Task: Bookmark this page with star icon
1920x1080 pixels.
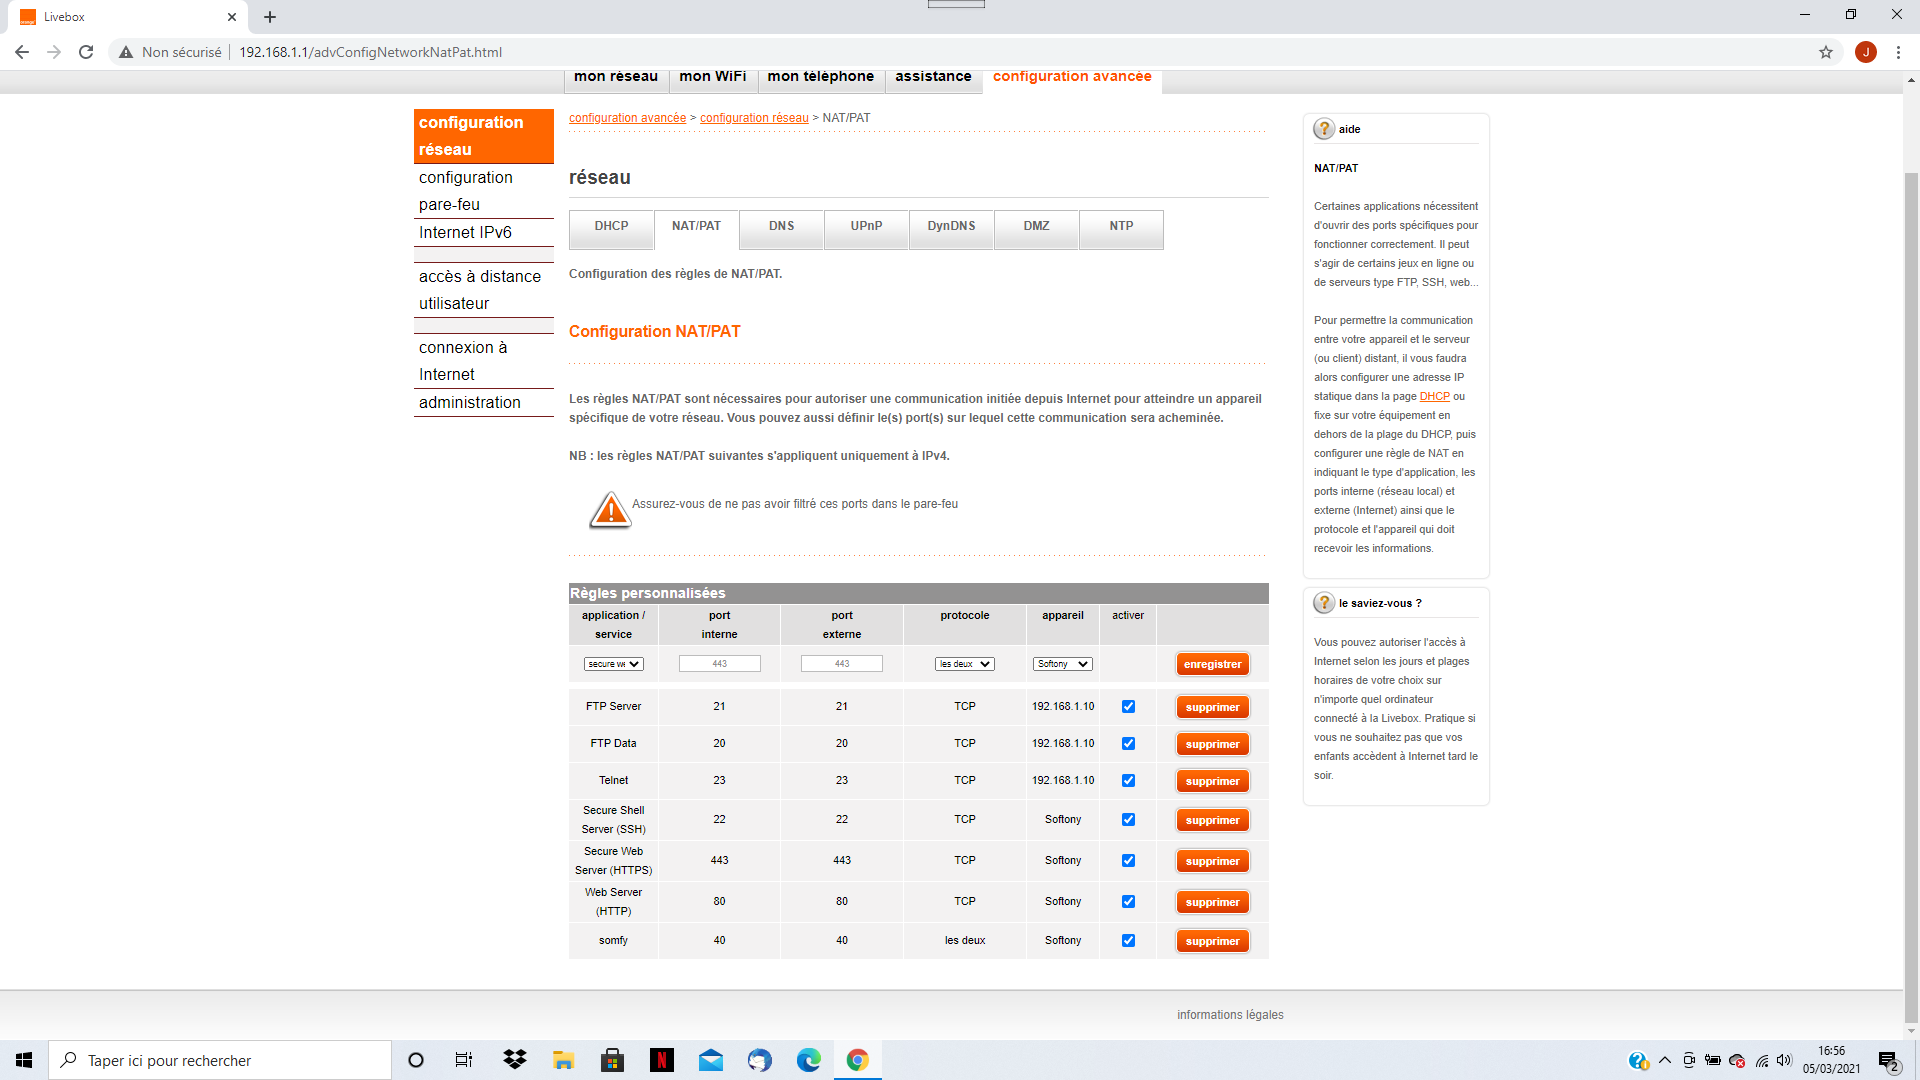Action: coord(1826,52)
